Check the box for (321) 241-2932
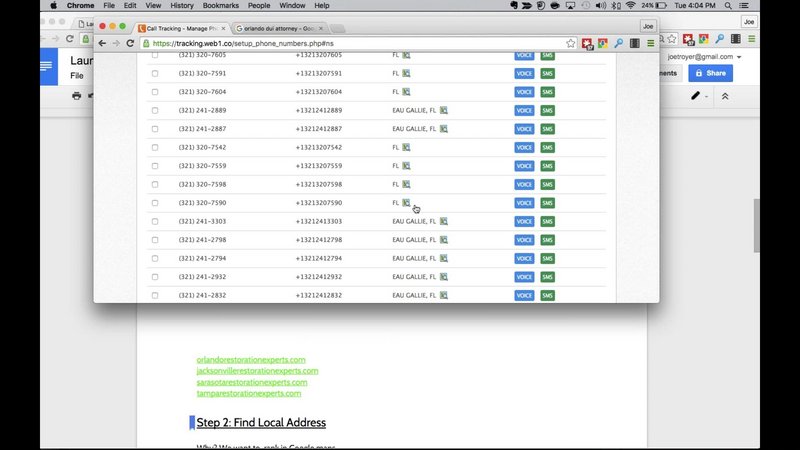This screenshot has width=800, height=450. (x=155, y=277)
